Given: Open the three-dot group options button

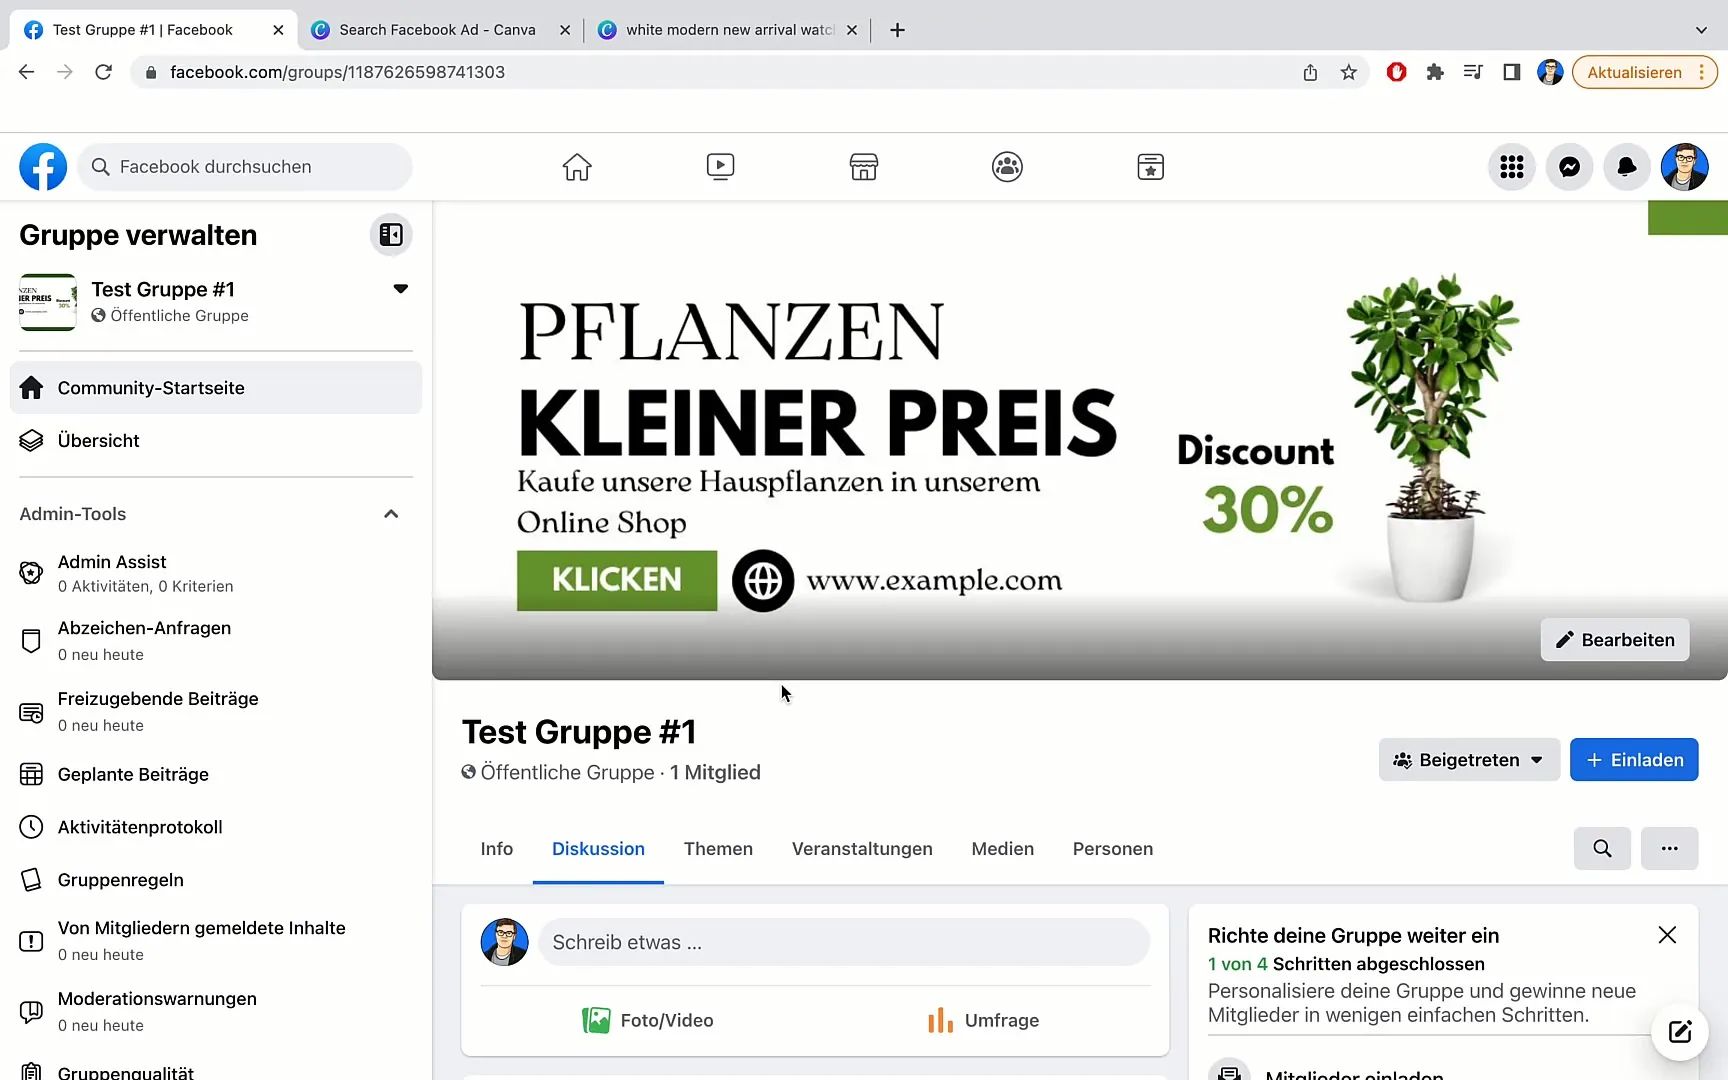Looking at the screenshot, I should (1669, 848).
